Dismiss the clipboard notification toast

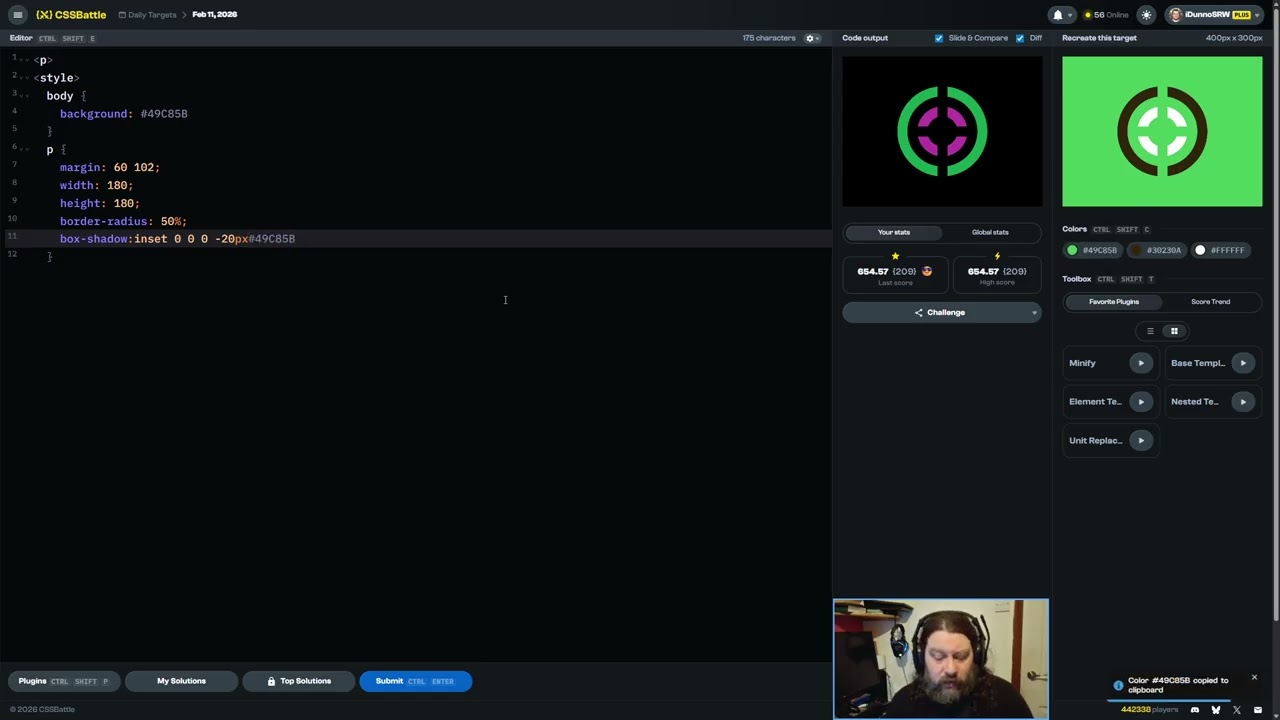tap(1254, 678)
